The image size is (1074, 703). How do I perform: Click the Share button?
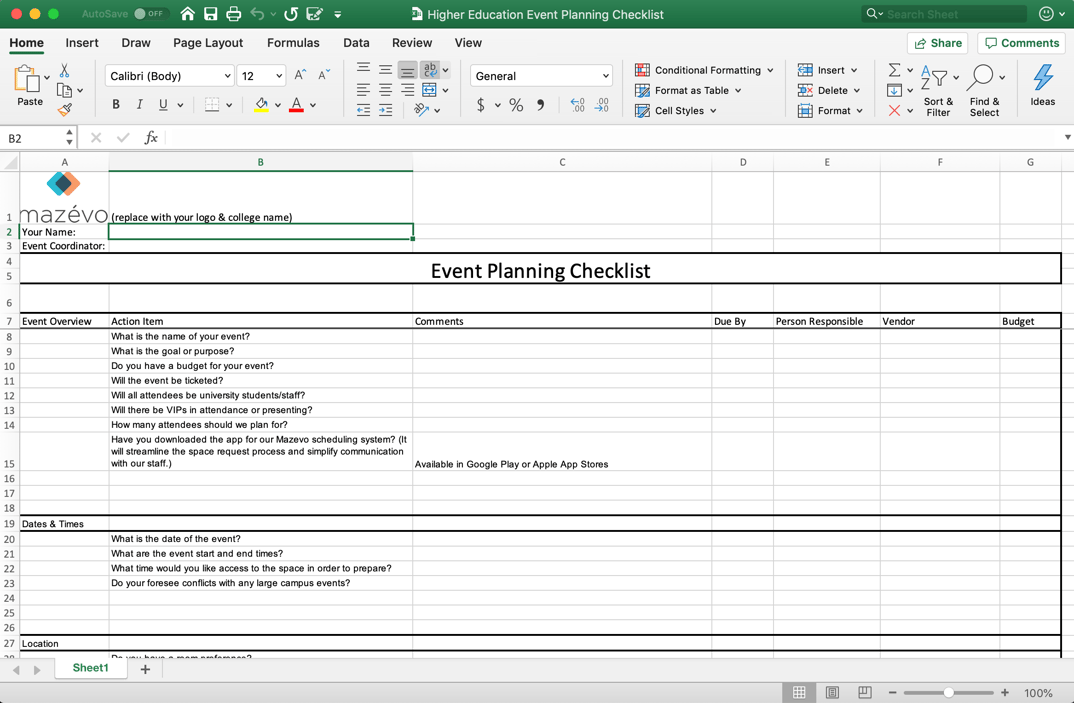pos(937,43)
